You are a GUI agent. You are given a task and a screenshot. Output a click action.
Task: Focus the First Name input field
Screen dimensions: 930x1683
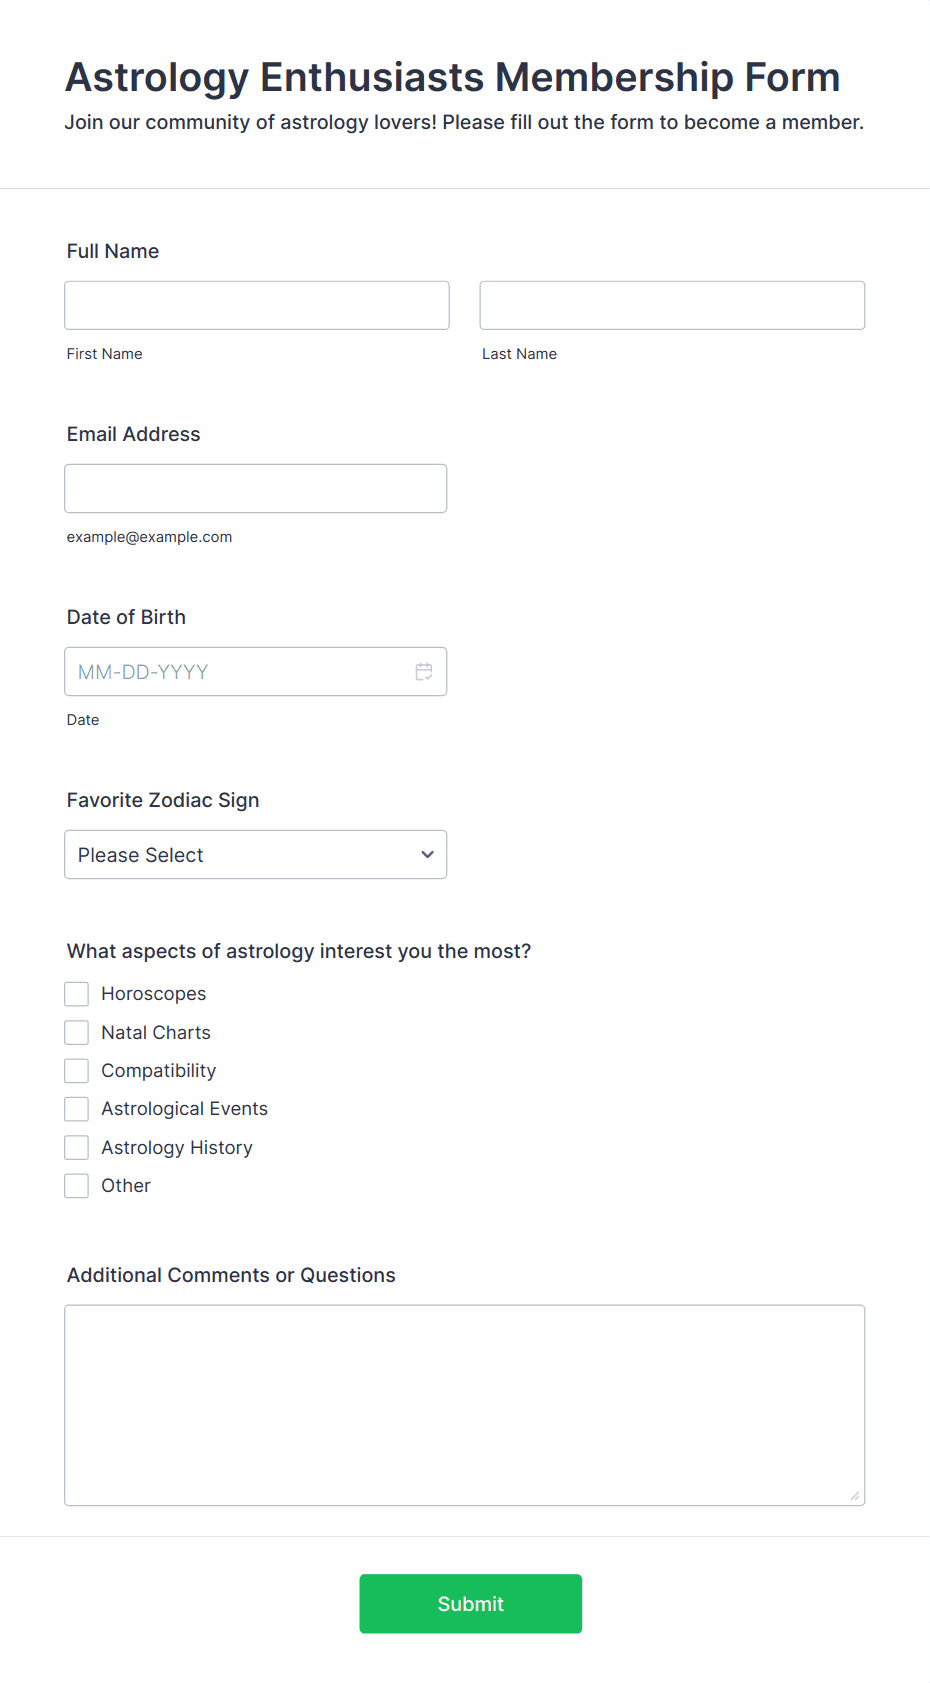pyautogui.click(x=257, y=305)
